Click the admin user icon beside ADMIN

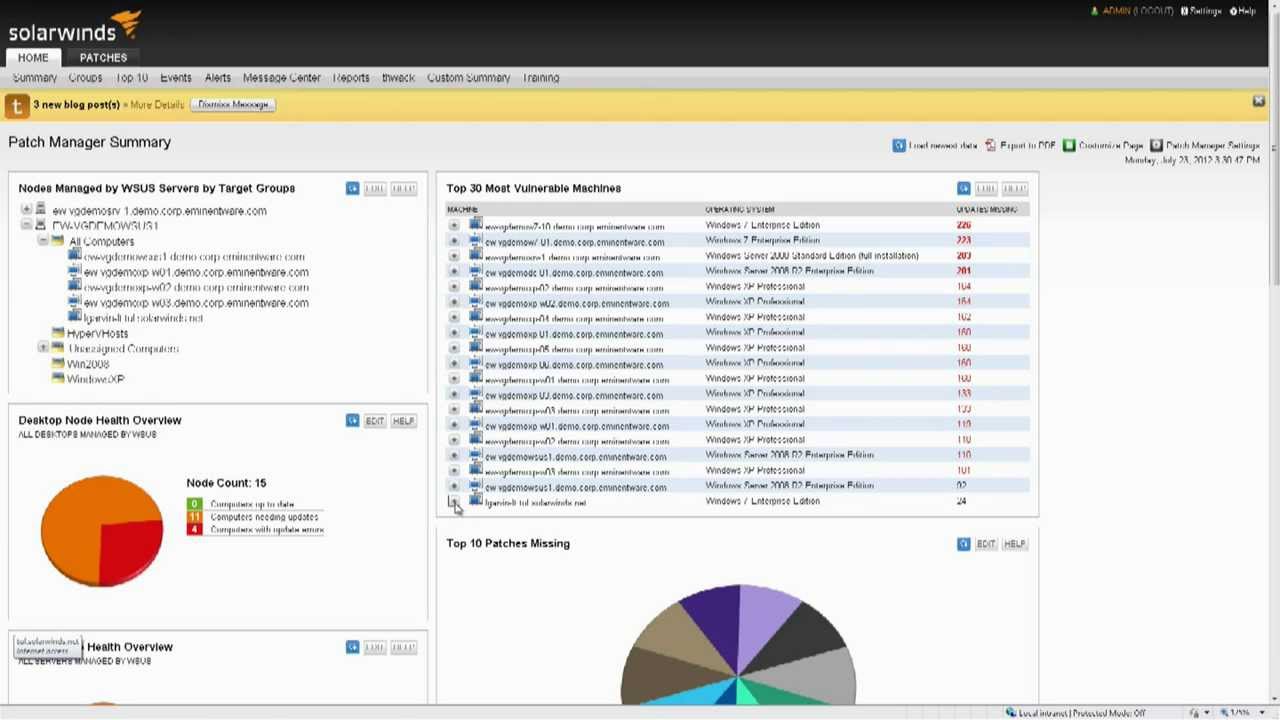click(x=1095, y=11)
